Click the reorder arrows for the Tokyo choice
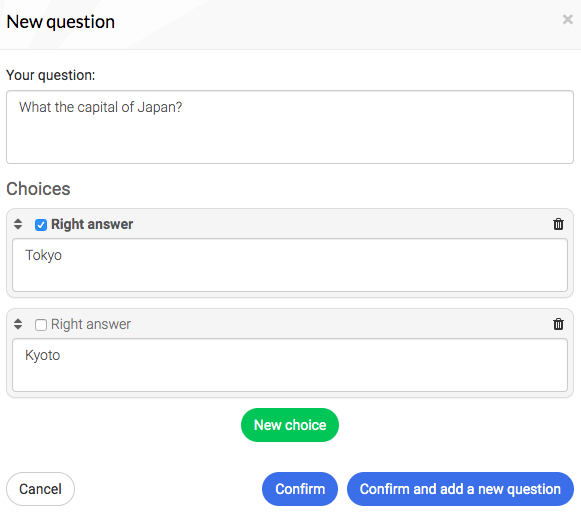Viewport: 581px width, 515px height. coord(18,224)
